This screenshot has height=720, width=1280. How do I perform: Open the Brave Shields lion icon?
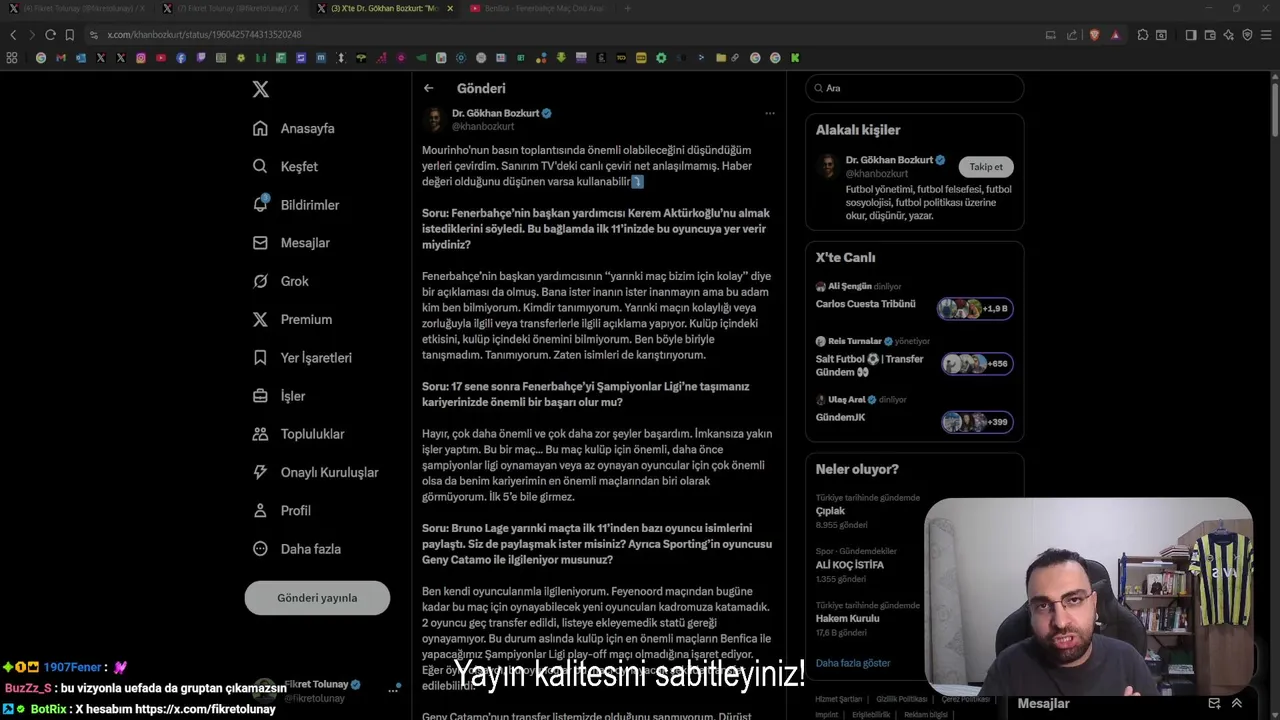[1094, 34]
